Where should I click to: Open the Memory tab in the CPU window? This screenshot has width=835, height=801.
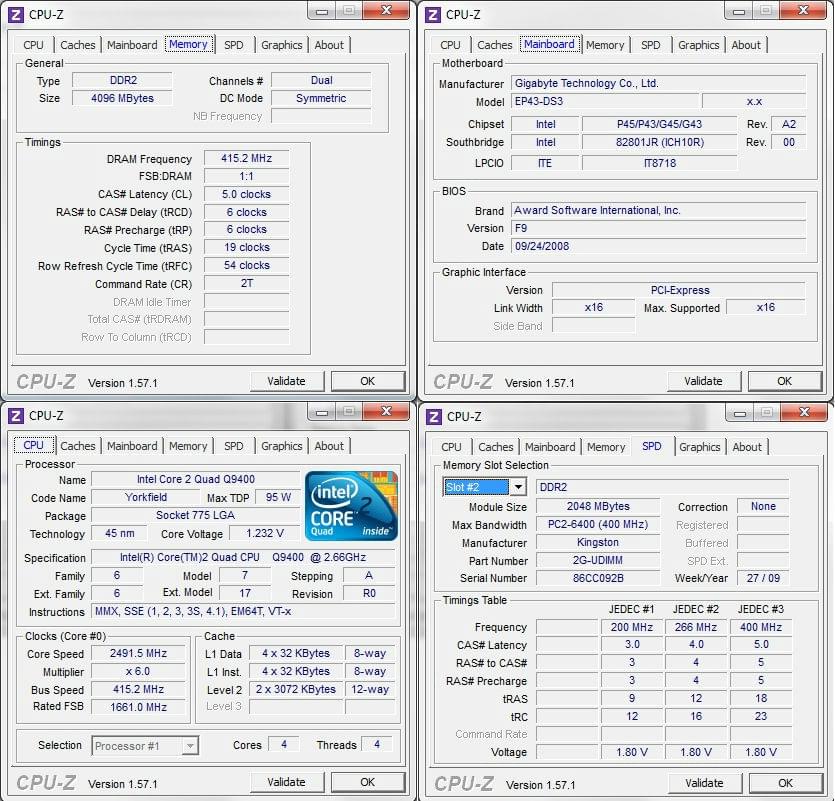(188, 446)
